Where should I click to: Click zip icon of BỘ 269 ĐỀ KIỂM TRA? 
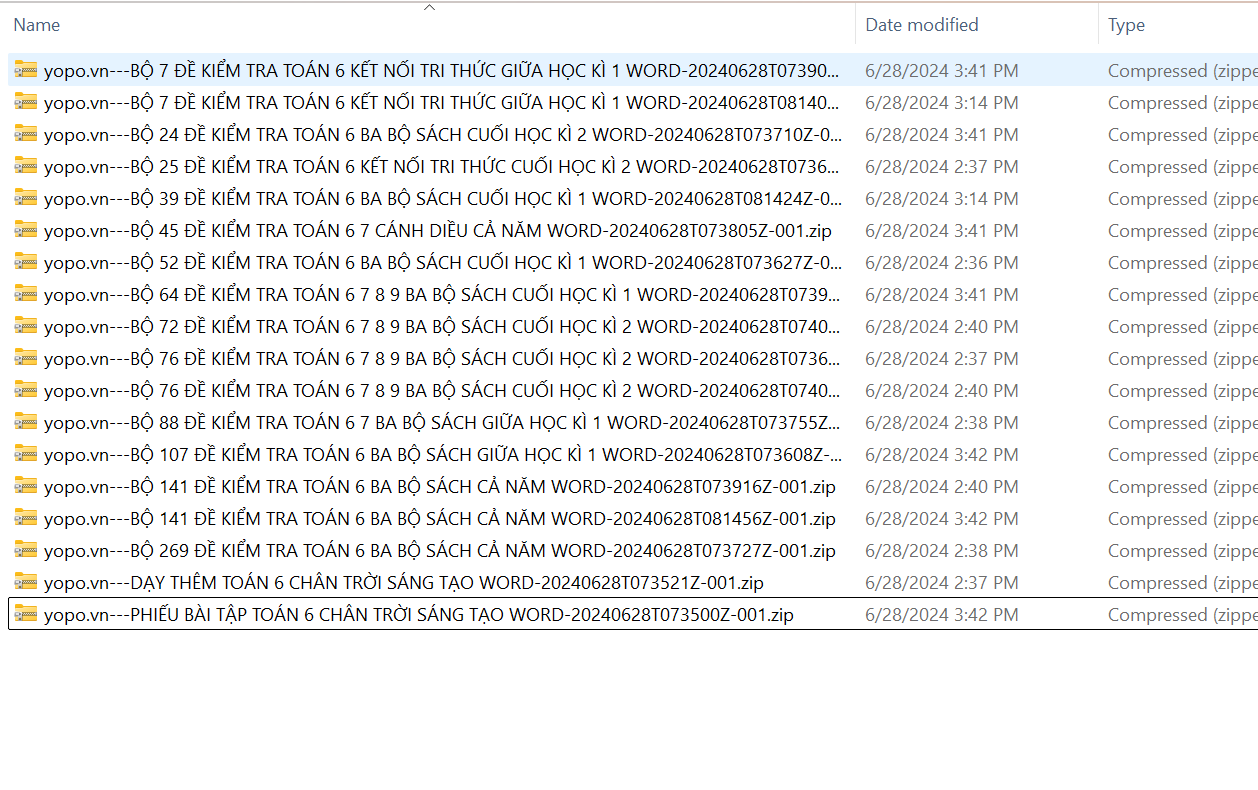click(x=26, y=551)
